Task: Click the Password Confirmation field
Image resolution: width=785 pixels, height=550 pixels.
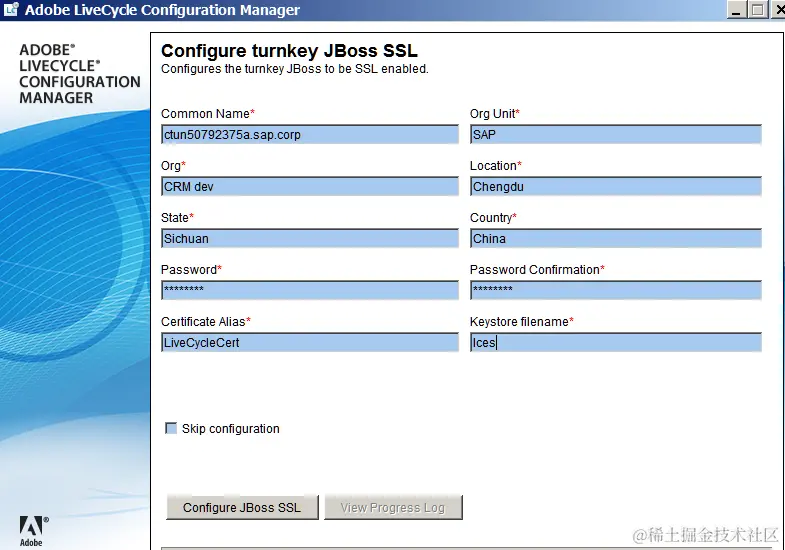Action: [616, 290]
